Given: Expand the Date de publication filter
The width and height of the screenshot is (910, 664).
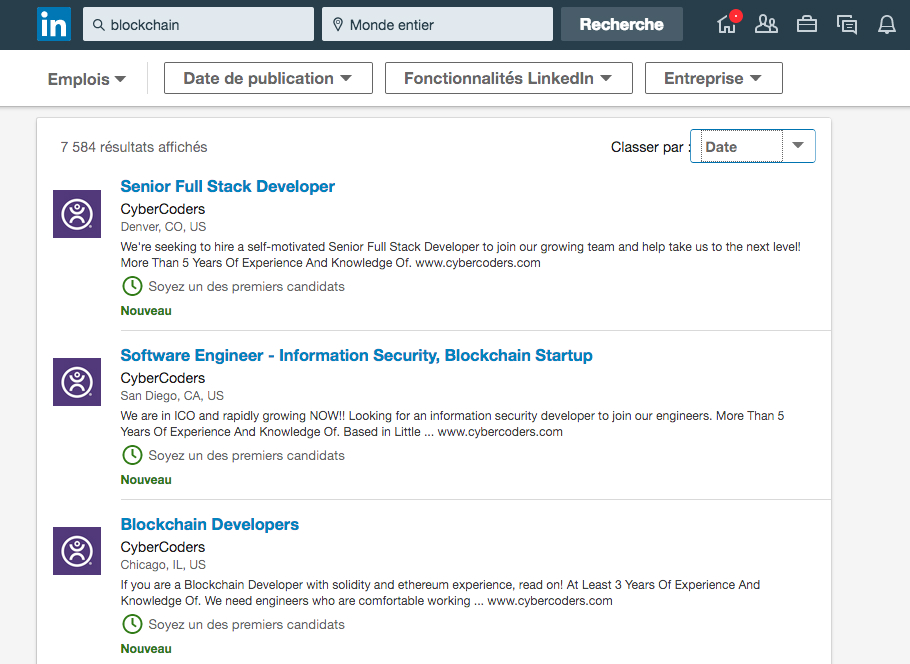Looking at the screenshot, I should (x=268, y=78).
